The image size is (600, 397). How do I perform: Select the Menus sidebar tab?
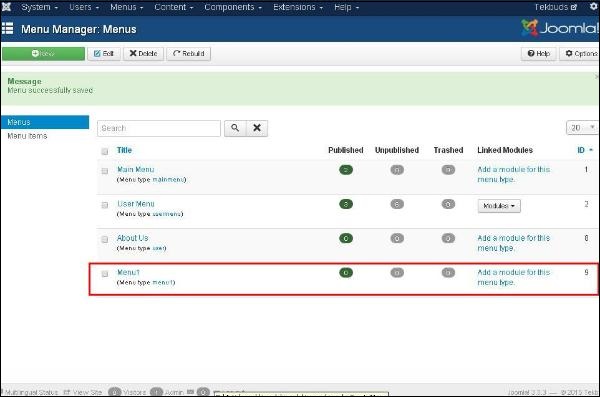click(x=45, y=122)
